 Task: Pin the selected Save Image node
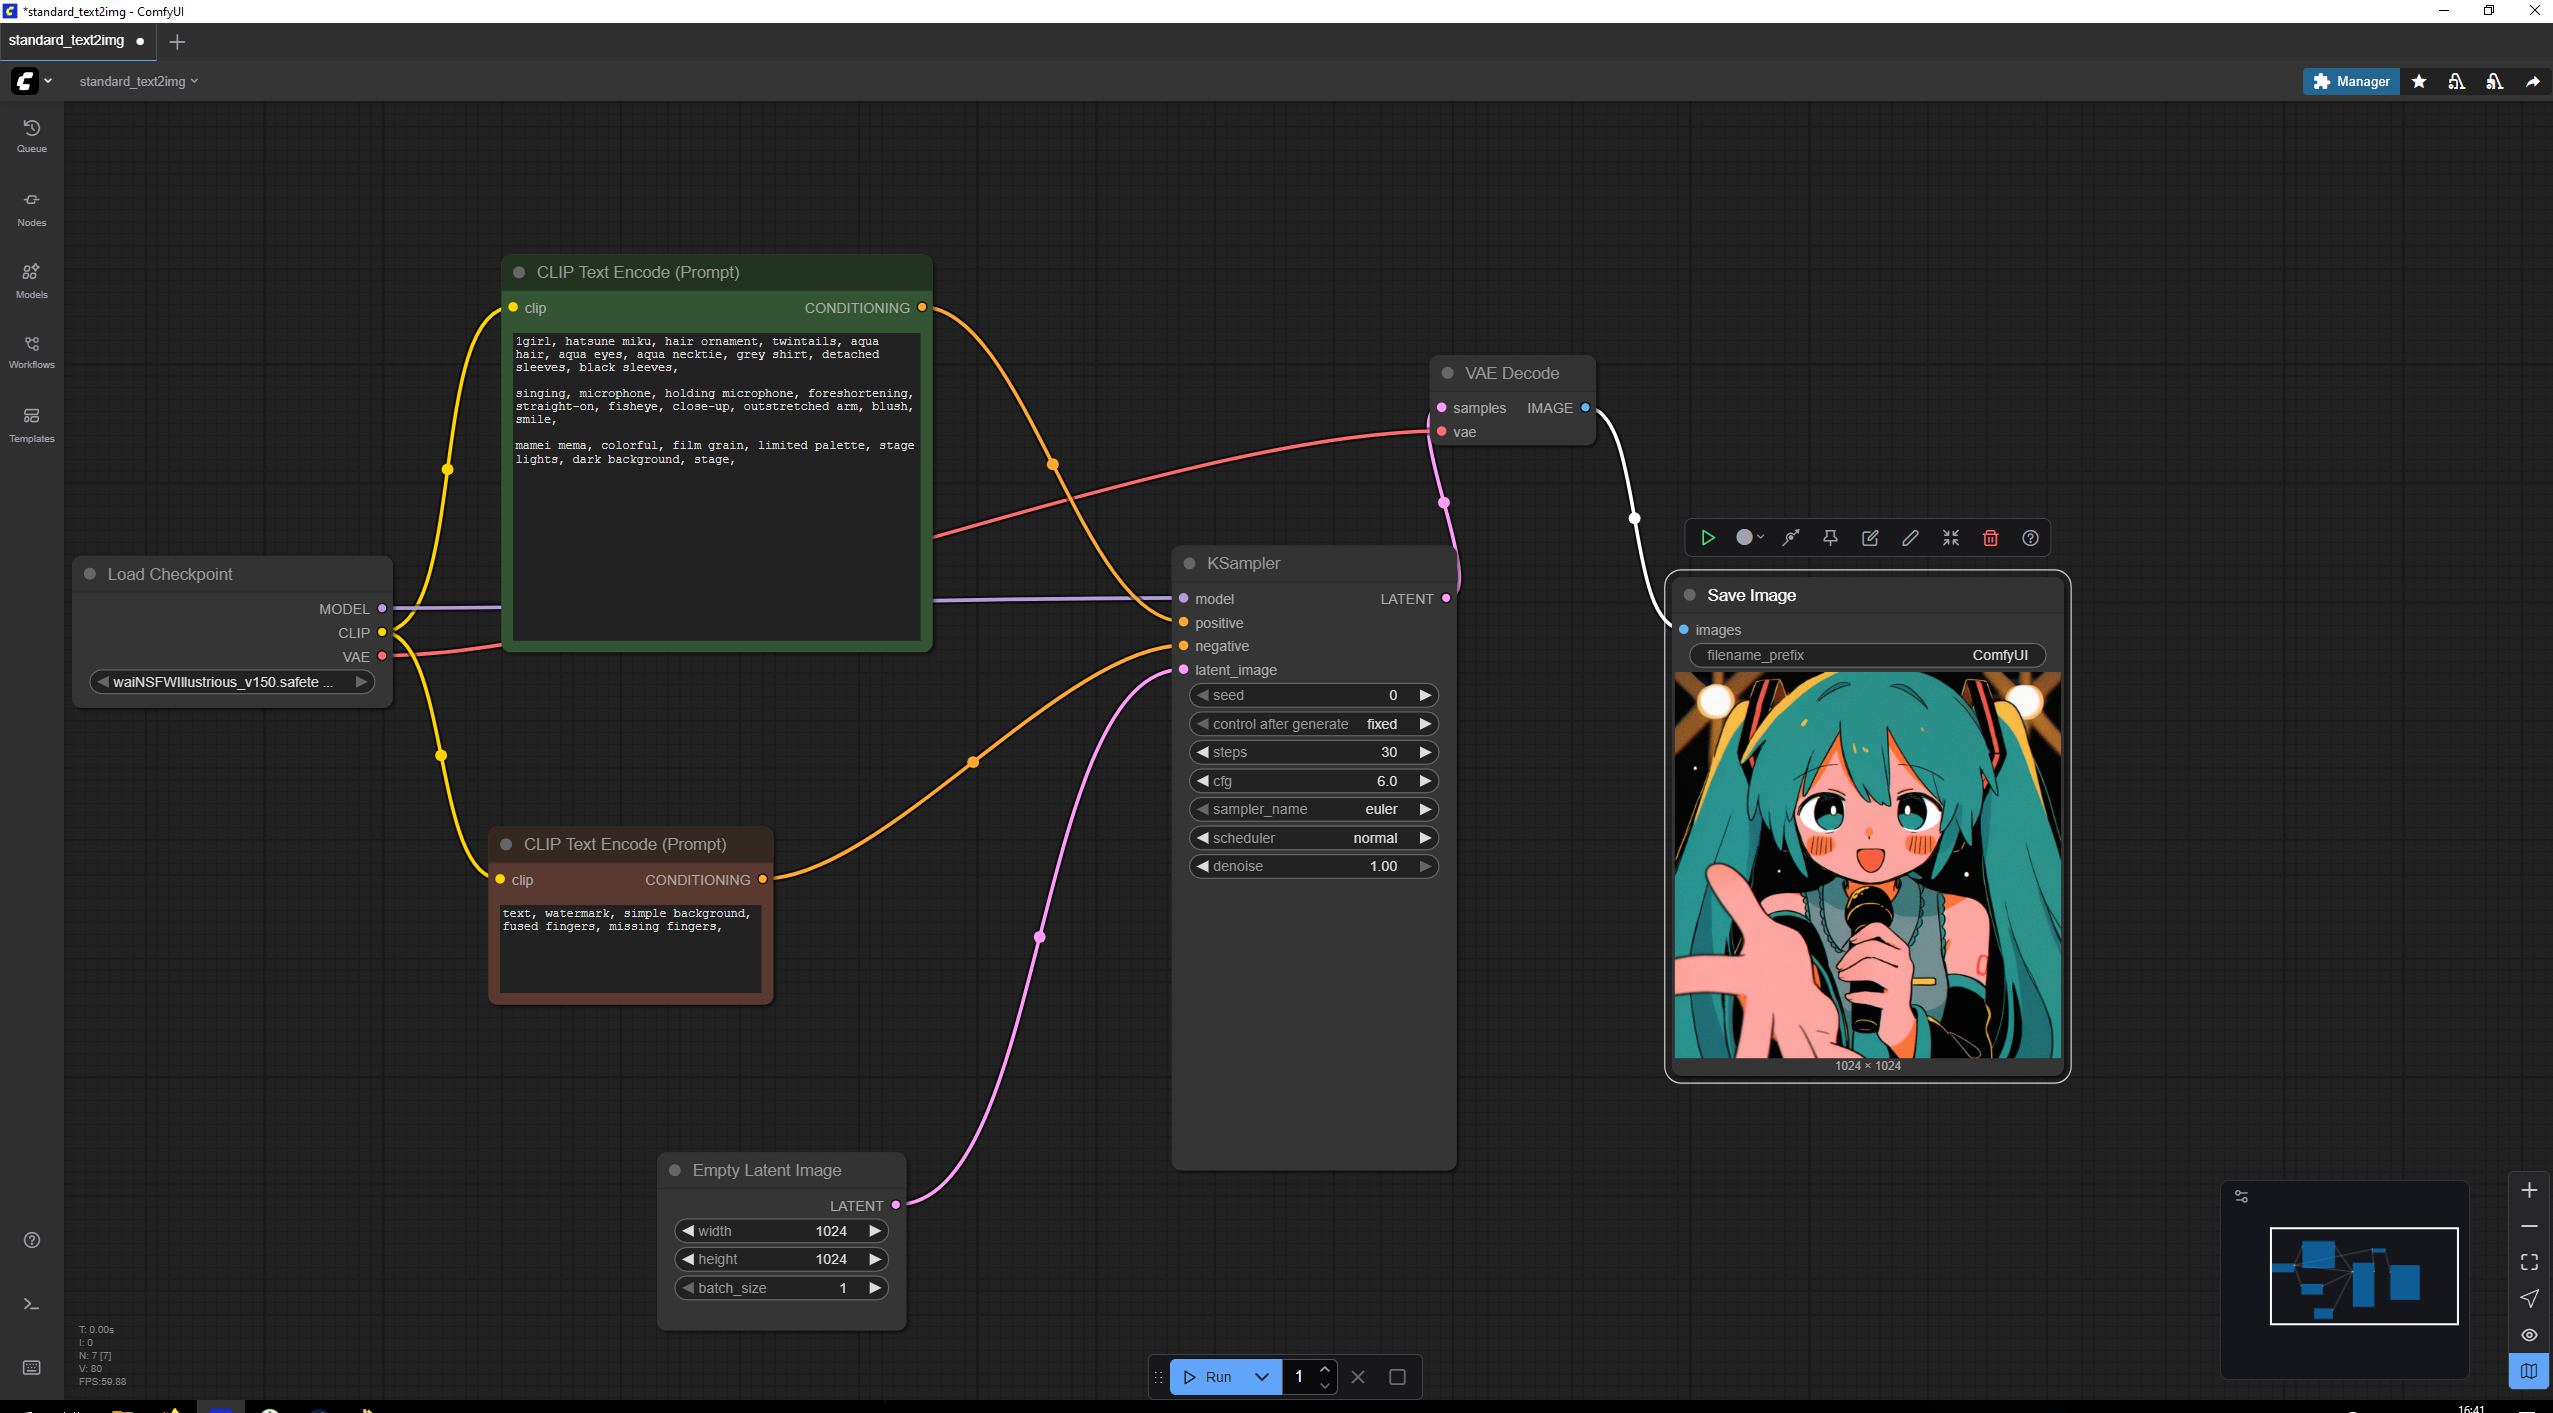point(1830,538)
